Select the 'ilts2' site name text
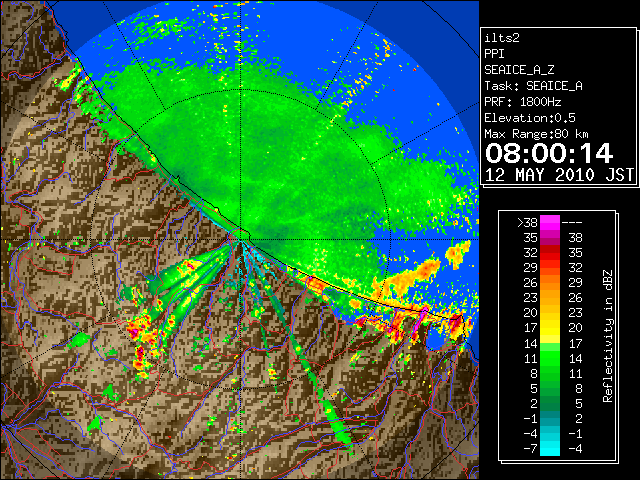 (502, 38)
